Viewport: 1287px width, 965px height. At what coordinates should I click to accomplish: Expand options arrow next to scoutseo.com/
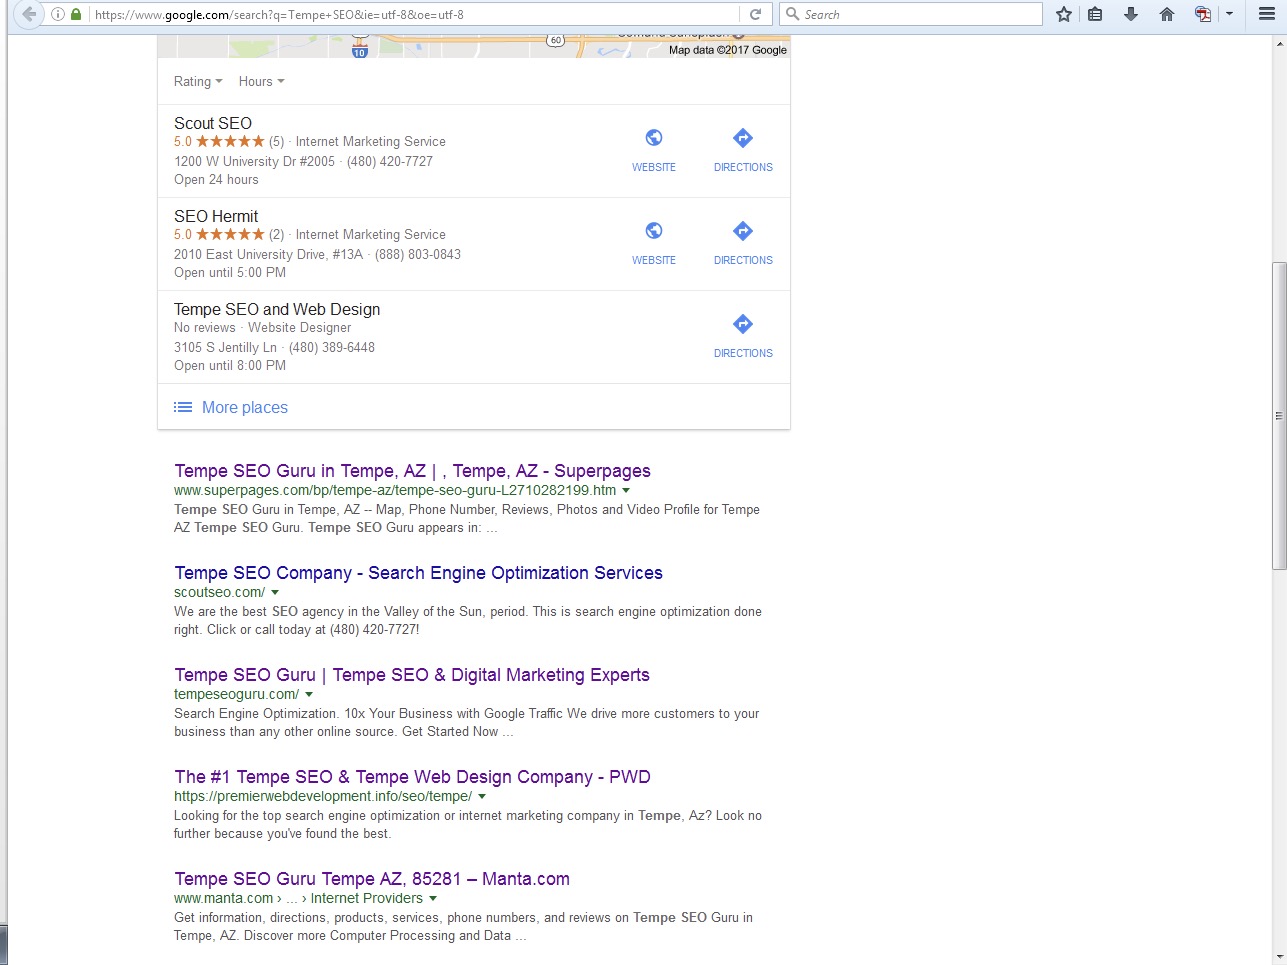[275, 593]
